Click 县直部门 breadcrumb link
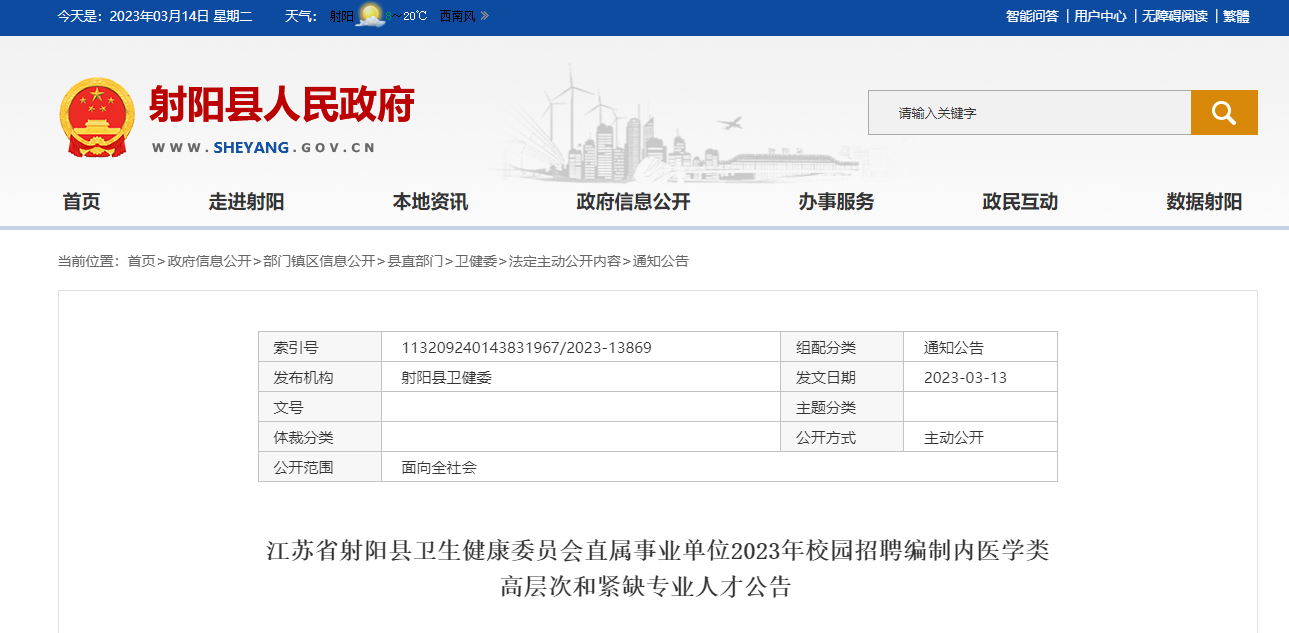Viewport: 1289px width, 633px height. [x=415, y=261]
